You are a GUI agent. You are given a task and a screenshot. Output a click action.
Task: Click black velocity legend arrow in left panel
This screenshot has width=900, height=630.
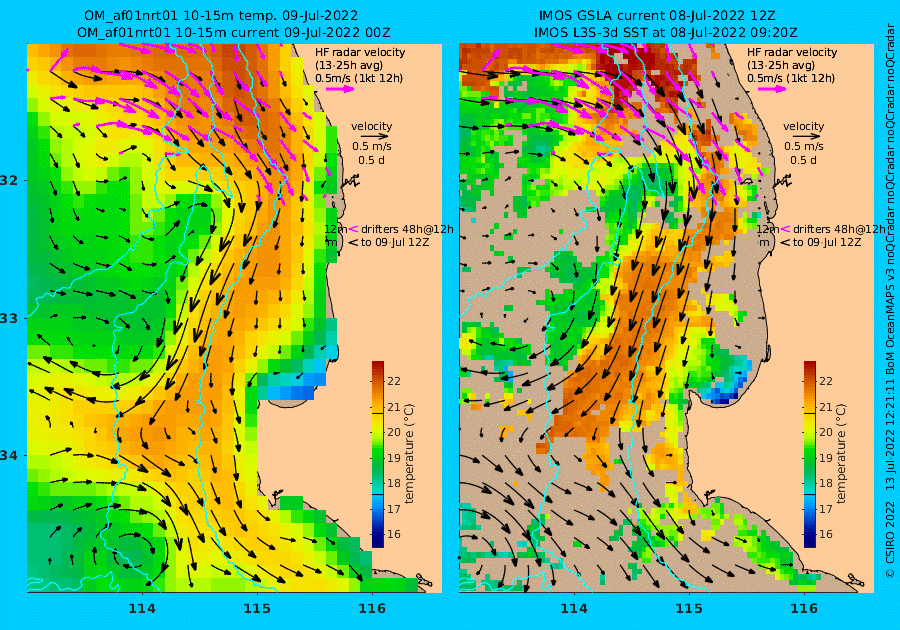pyautogui.click(x=375, y=137)
